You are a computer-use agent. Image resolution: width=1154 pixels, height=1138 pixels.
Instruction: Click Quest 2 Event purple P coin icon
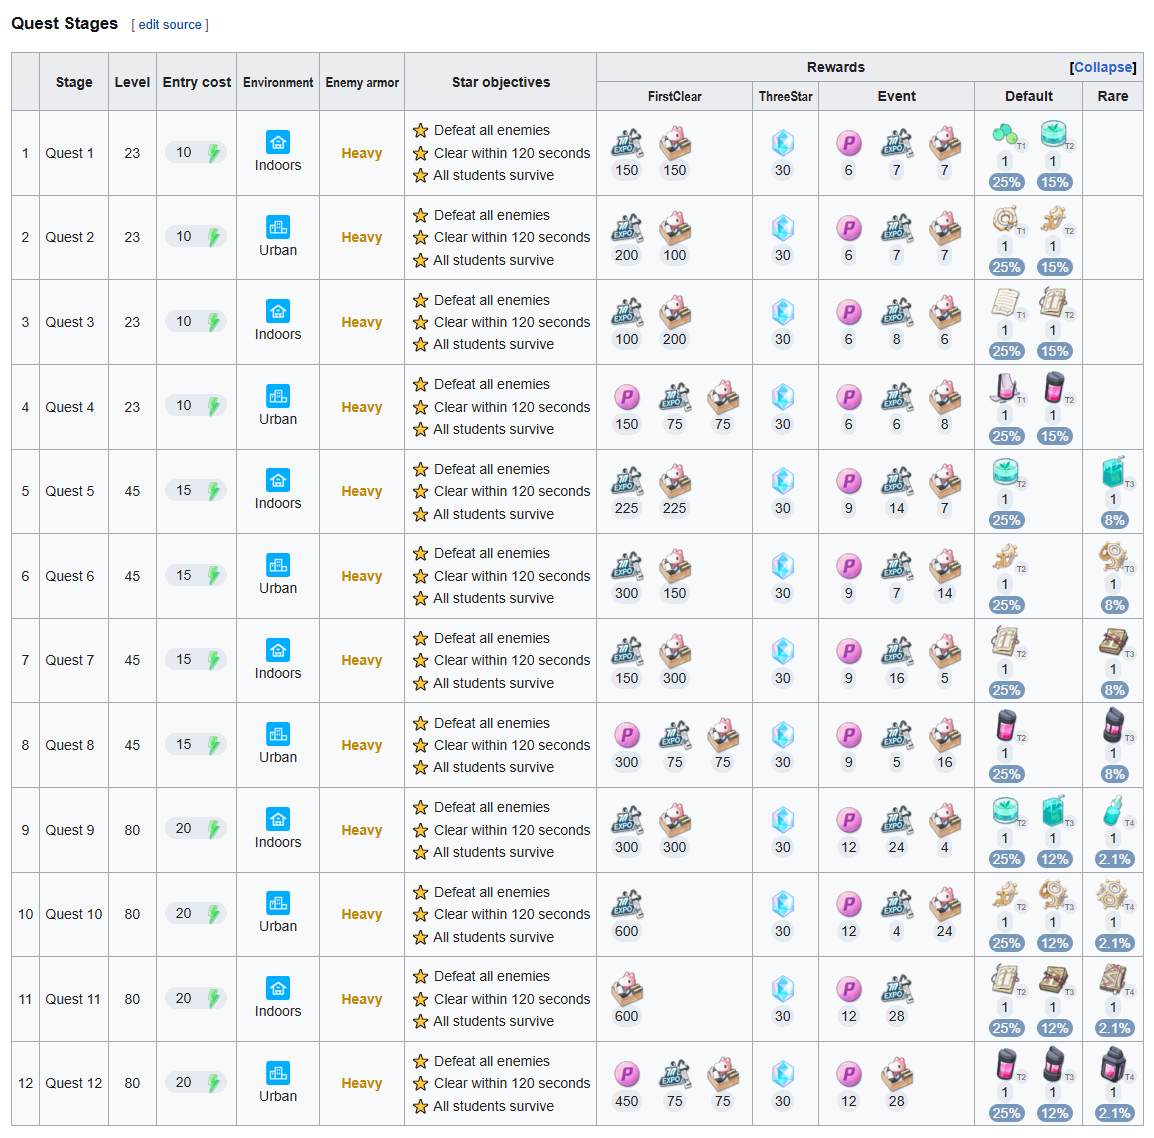(849, 228)
